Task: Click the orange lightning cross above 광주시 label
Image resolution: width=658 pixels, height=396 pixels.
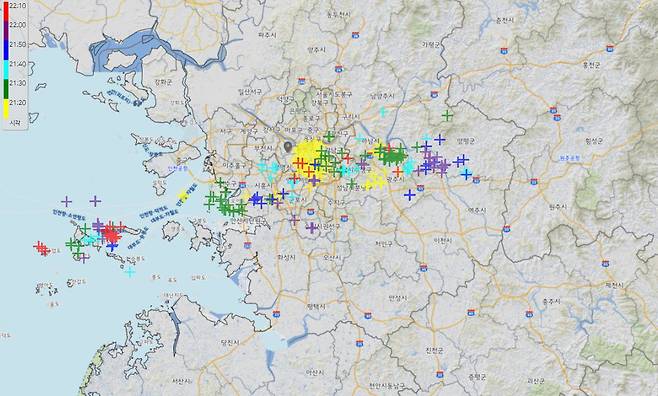Action: [398, 172]
